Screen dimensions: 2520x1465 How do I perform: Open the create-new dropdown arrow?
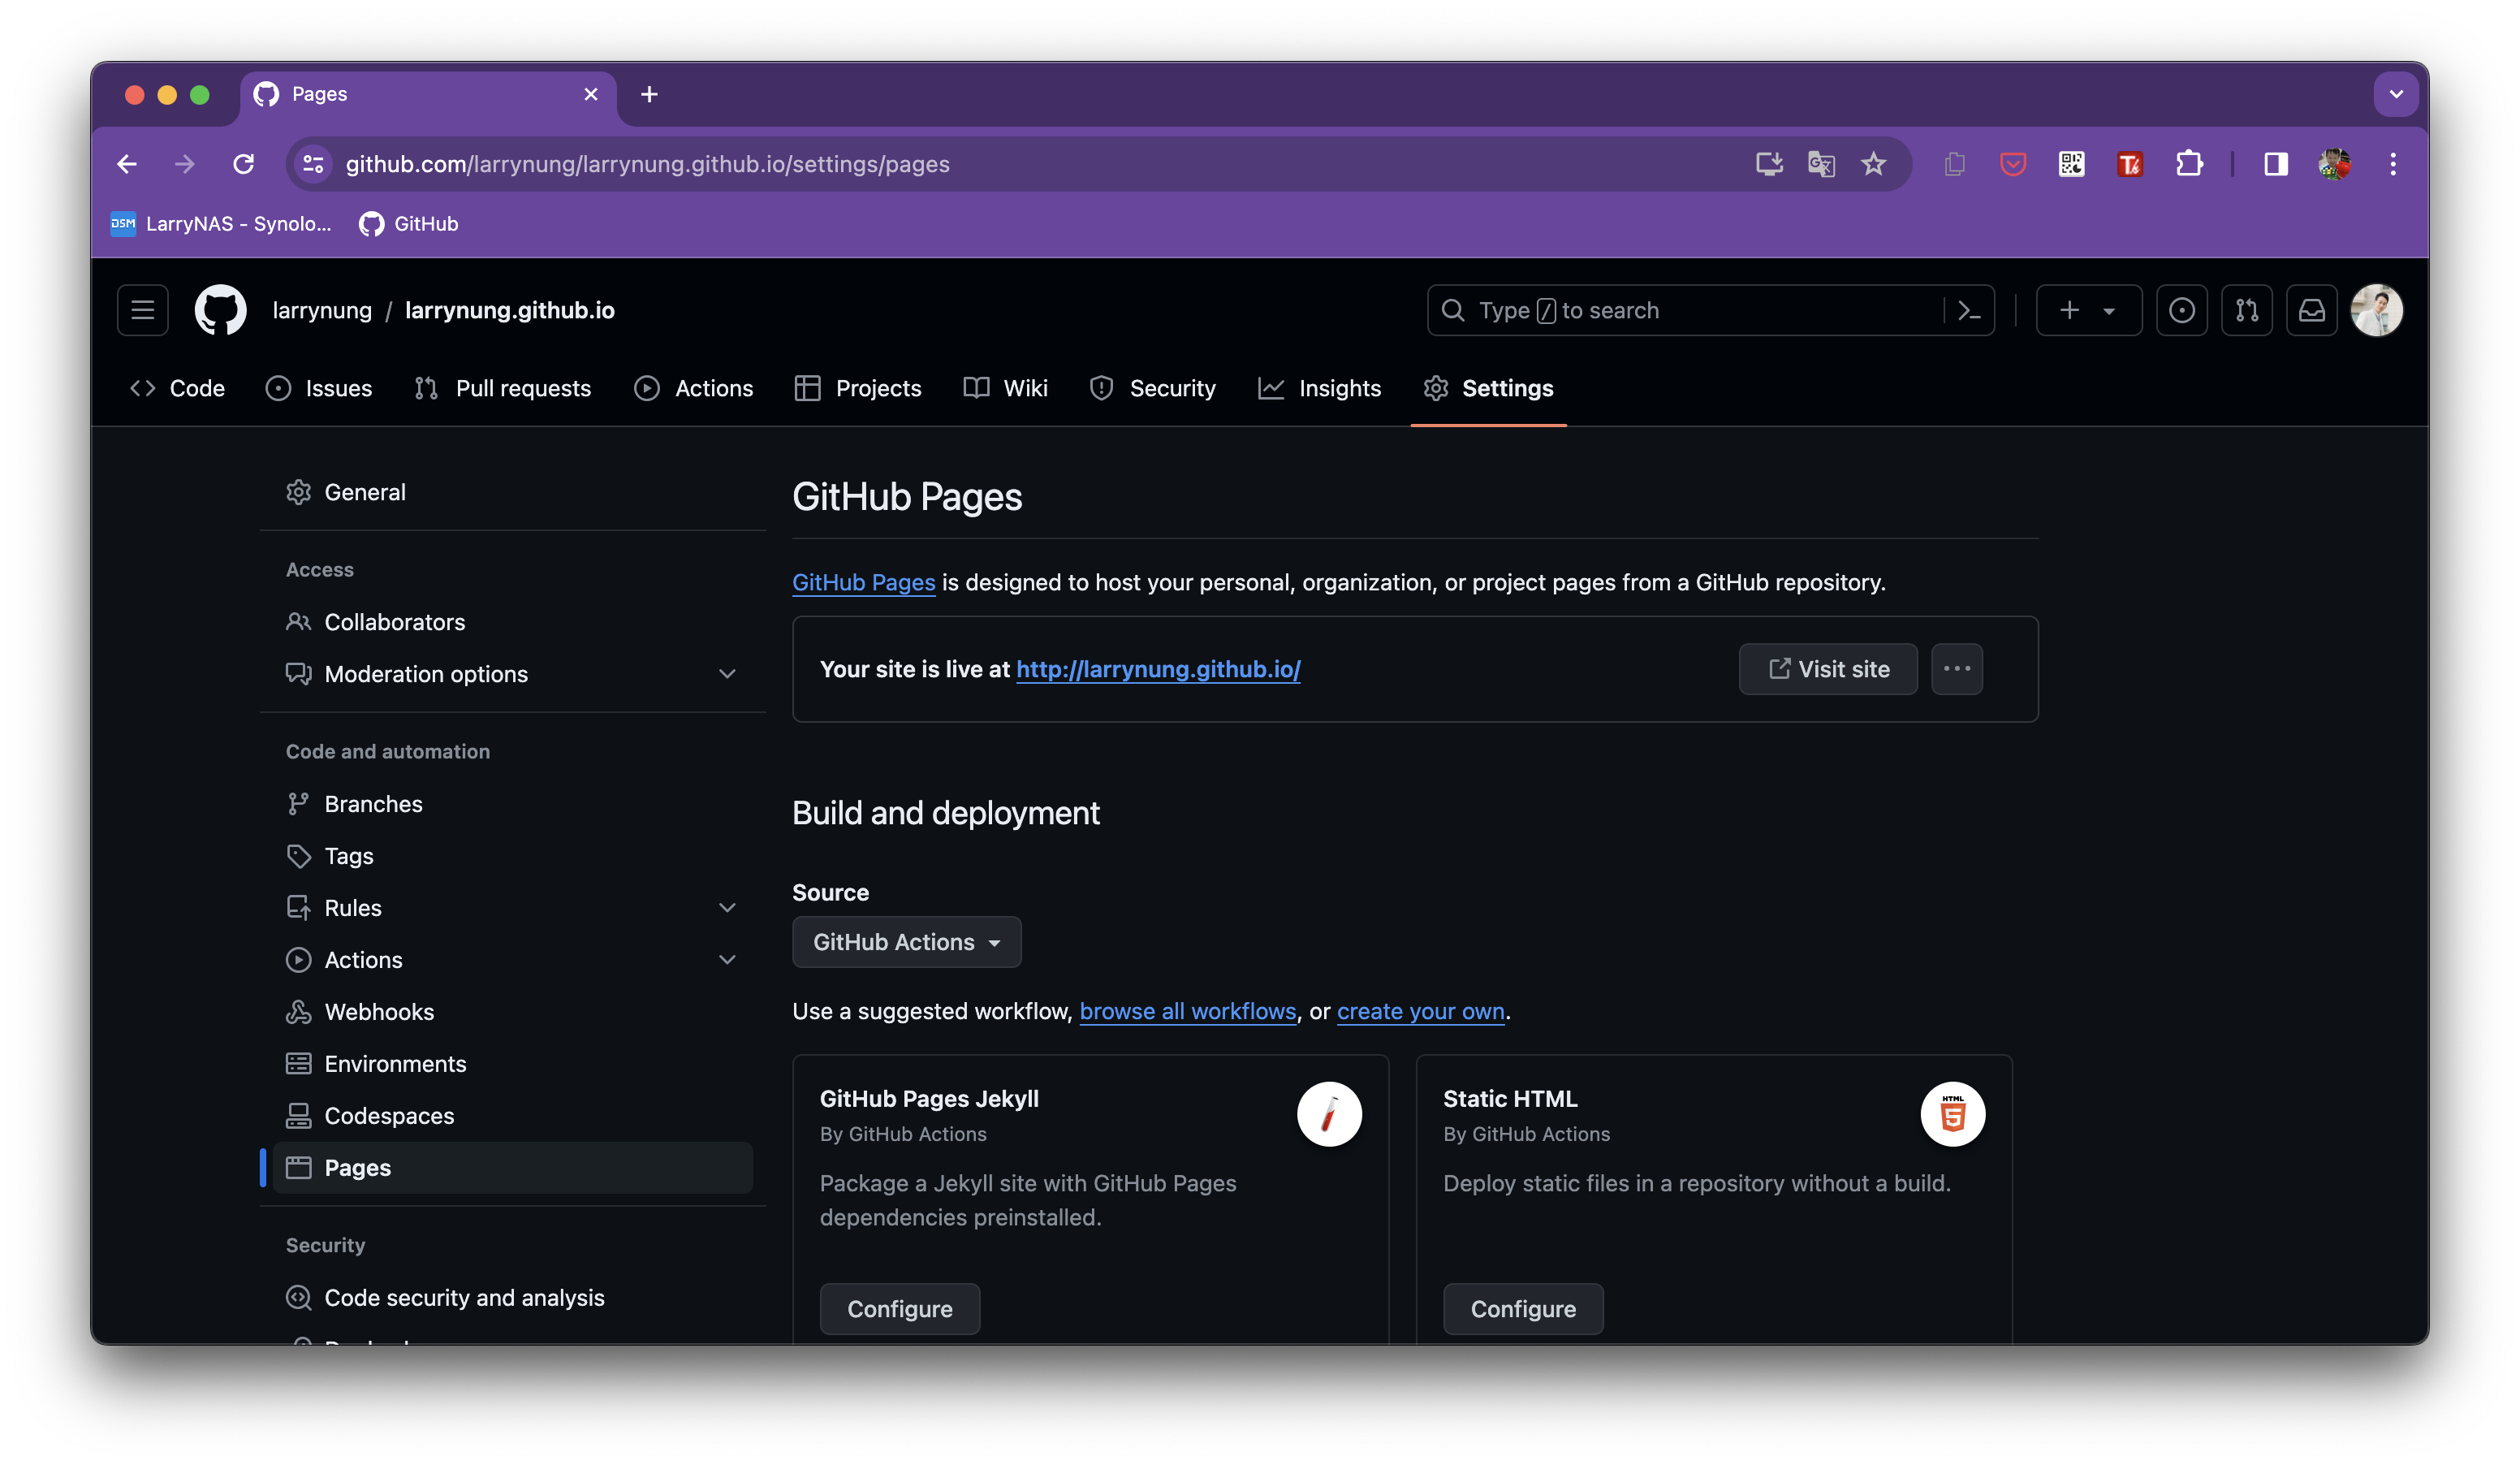(x=2109, y=311)
